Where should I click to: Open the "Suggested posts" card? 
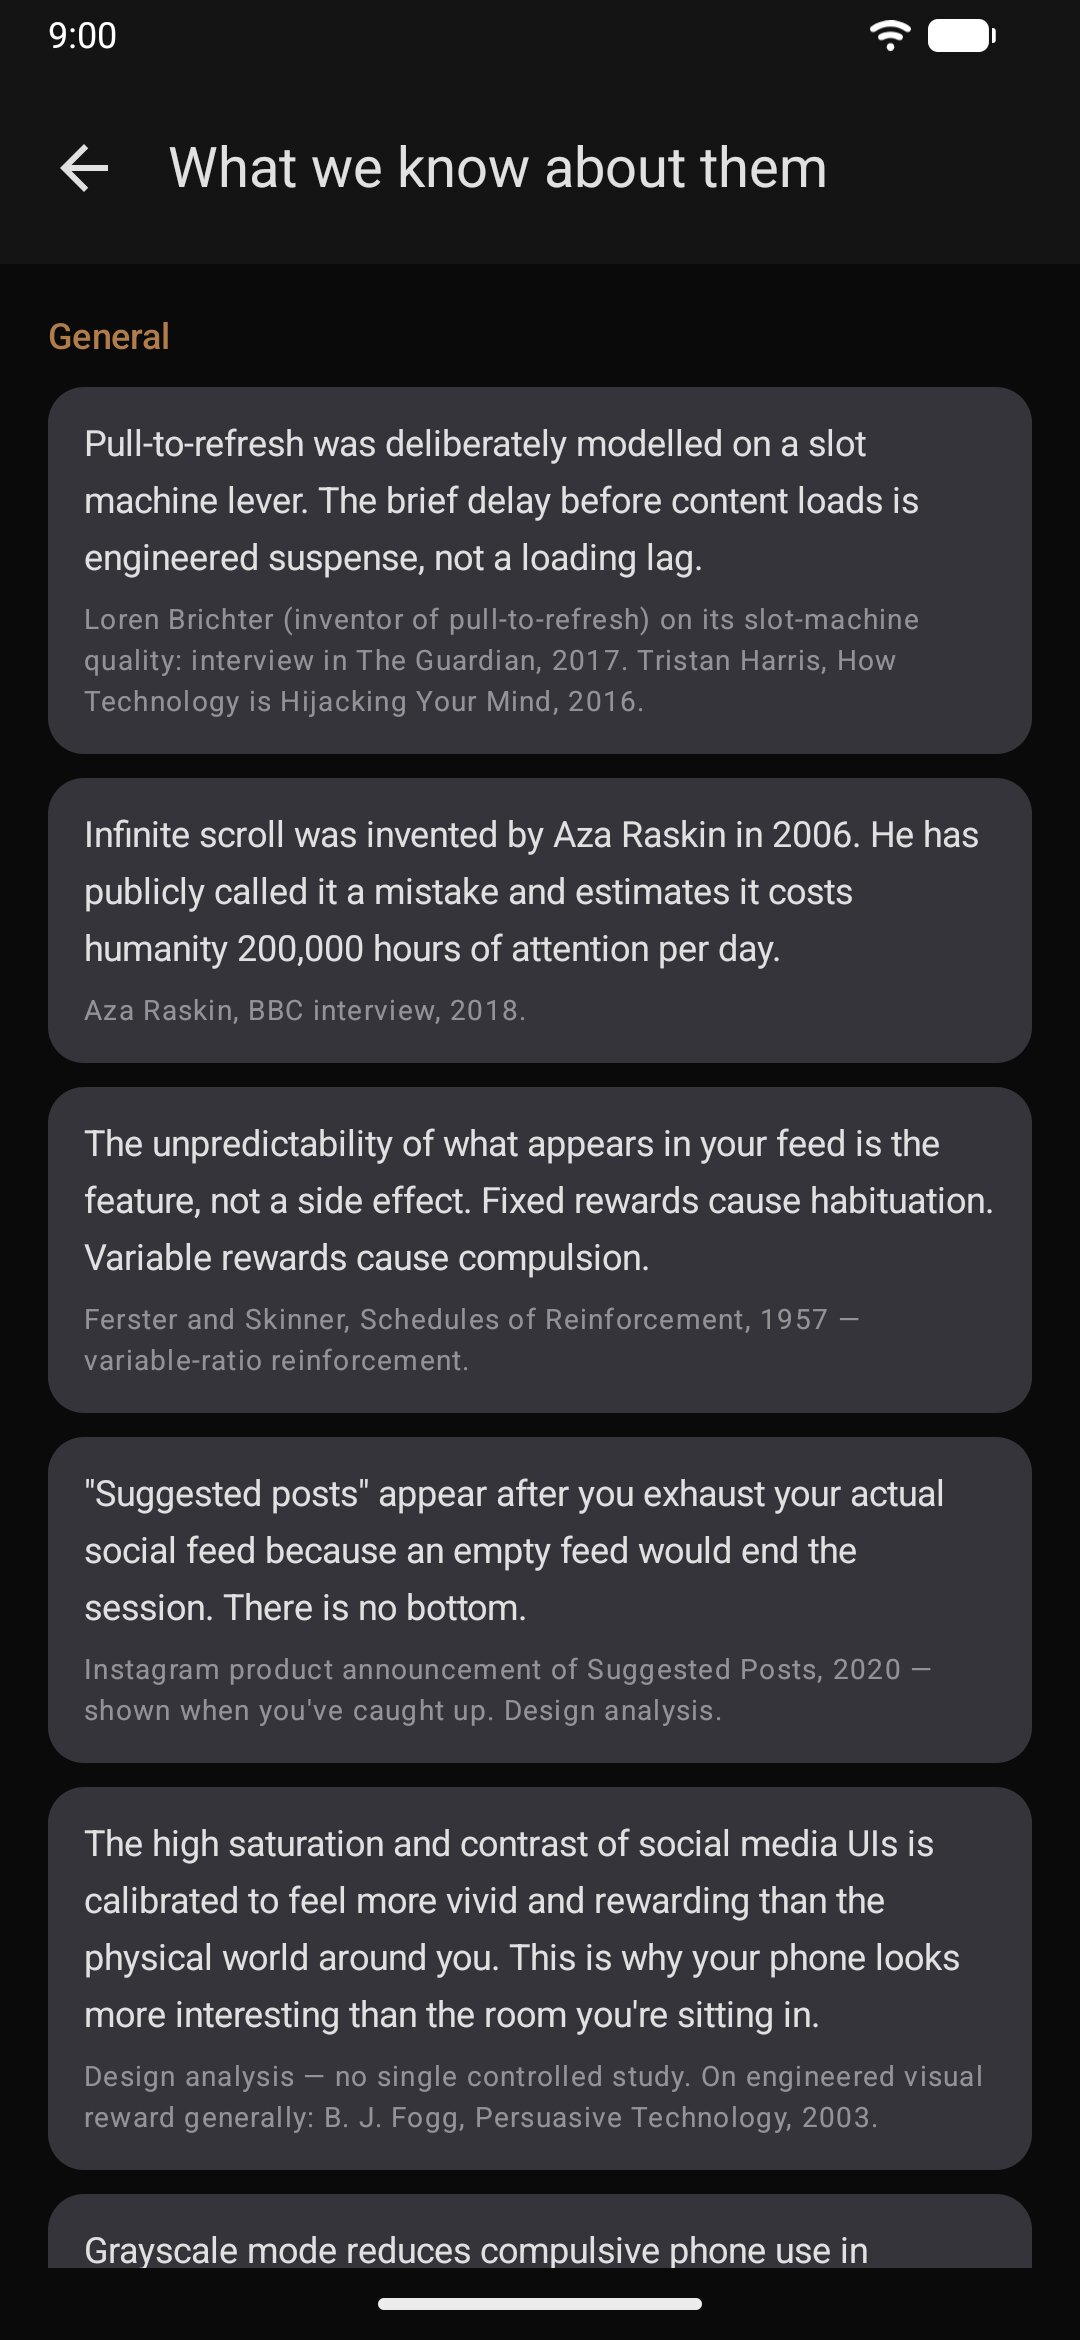tap(540, 1600)
